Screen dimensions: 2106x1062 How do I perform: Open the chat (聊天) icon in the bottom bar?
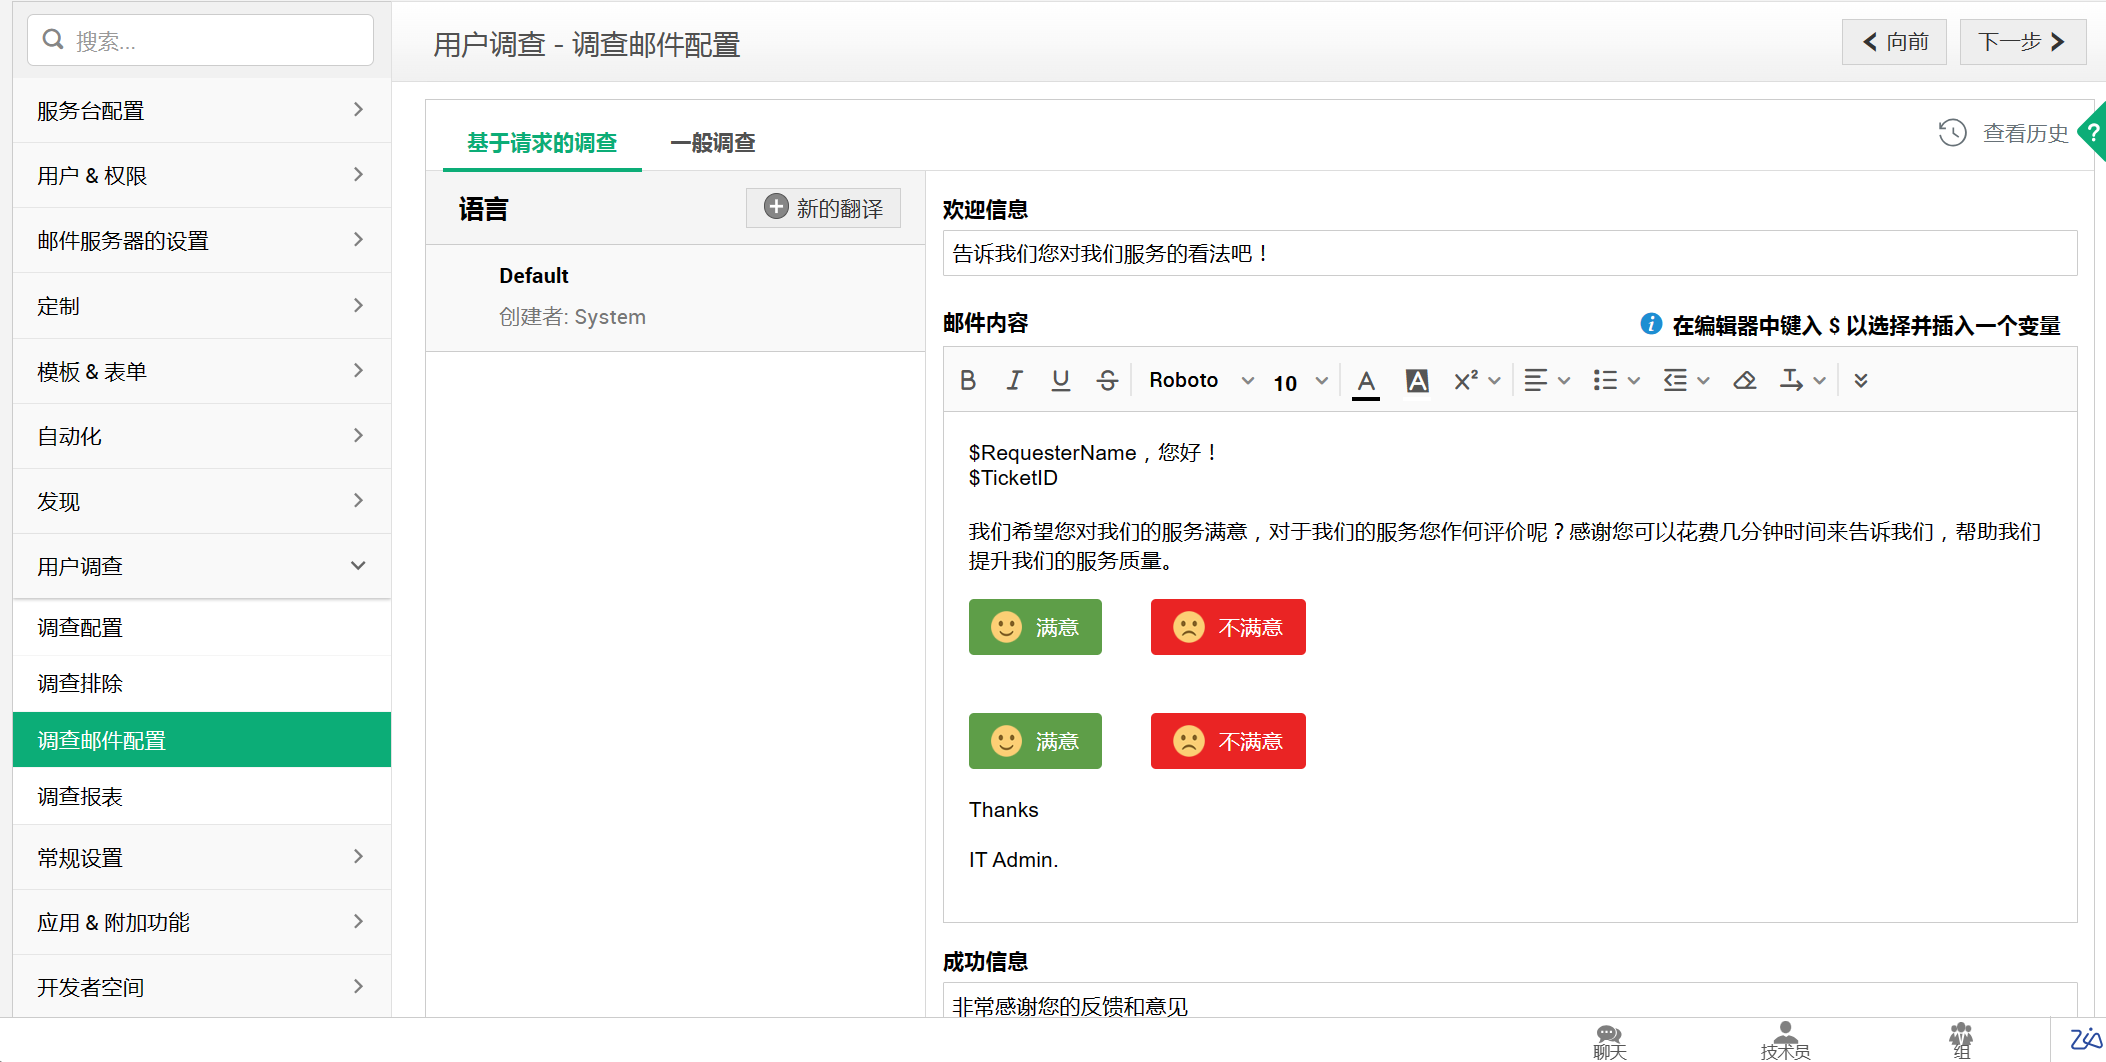pyautogui.click(x=1610, y=1041)
